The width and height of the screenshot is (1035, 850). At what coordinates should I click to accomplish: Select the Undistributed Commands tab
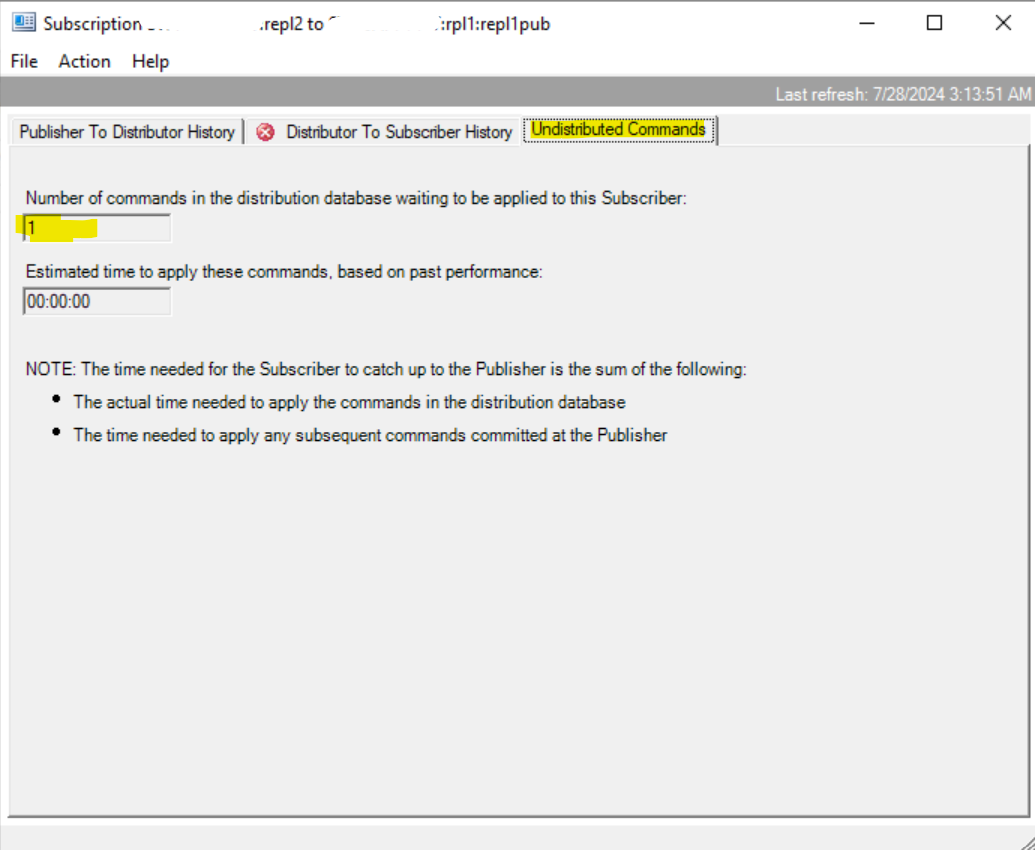point(618,130)
